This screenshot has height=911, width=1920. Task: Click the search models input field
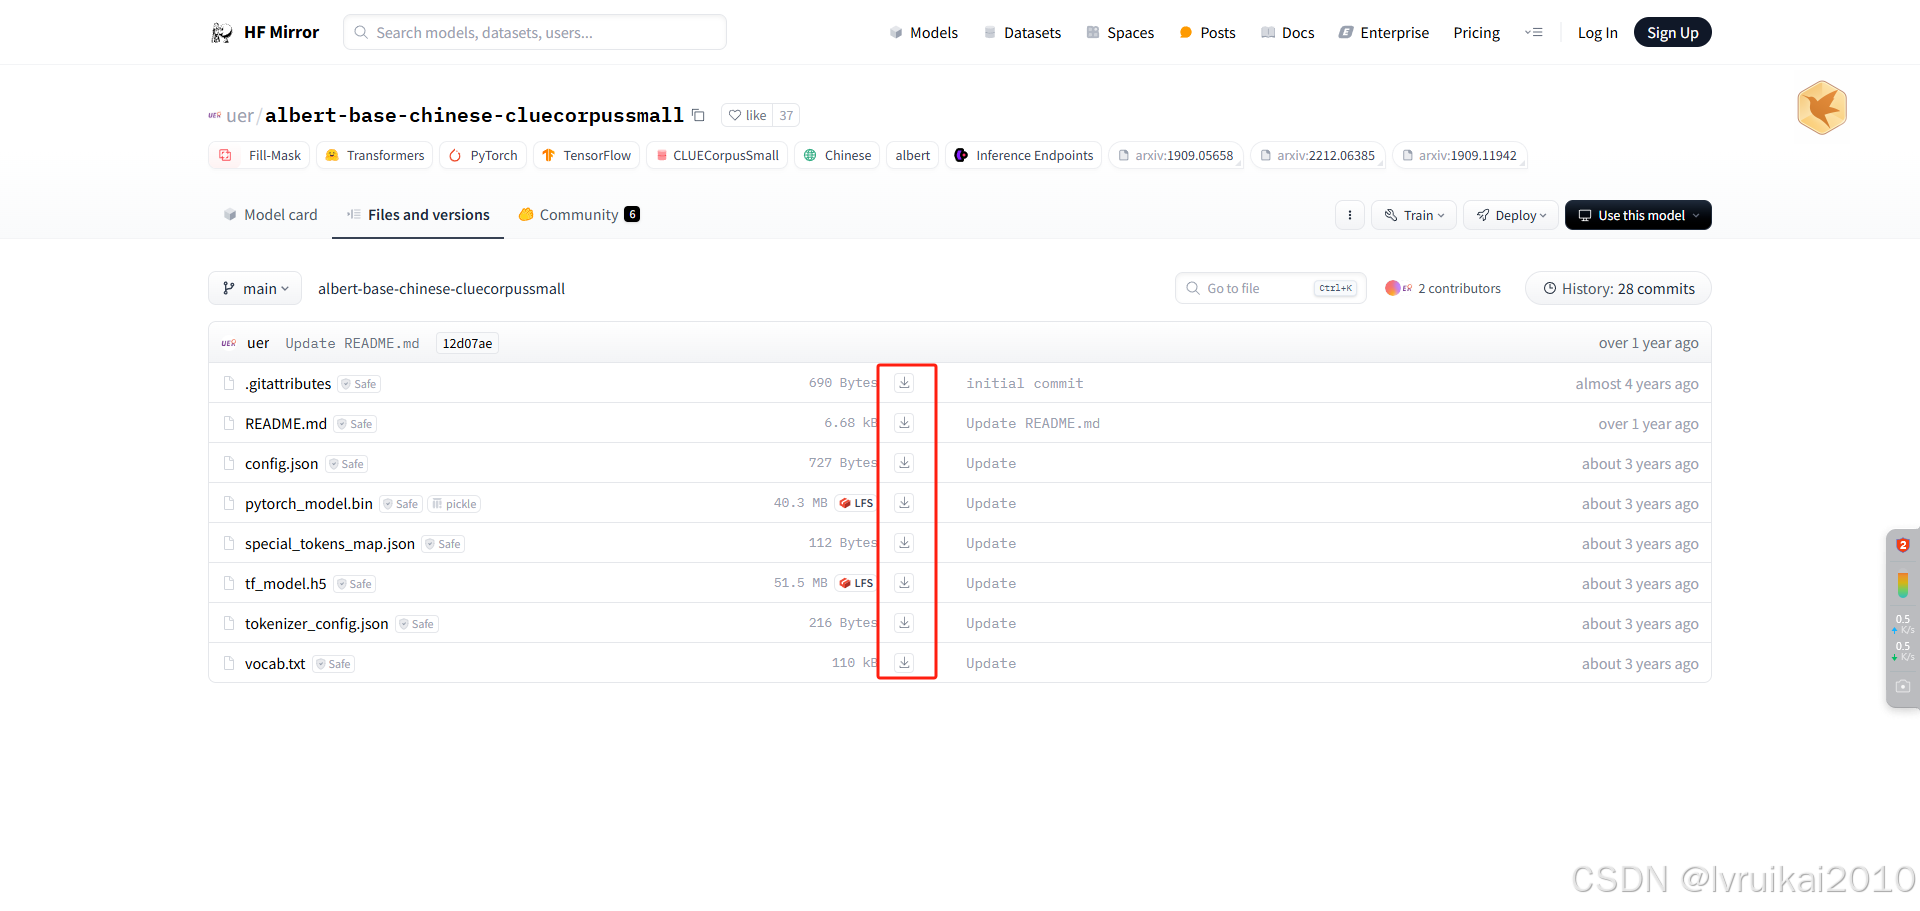pyautogui.click(x=535, y=32)
